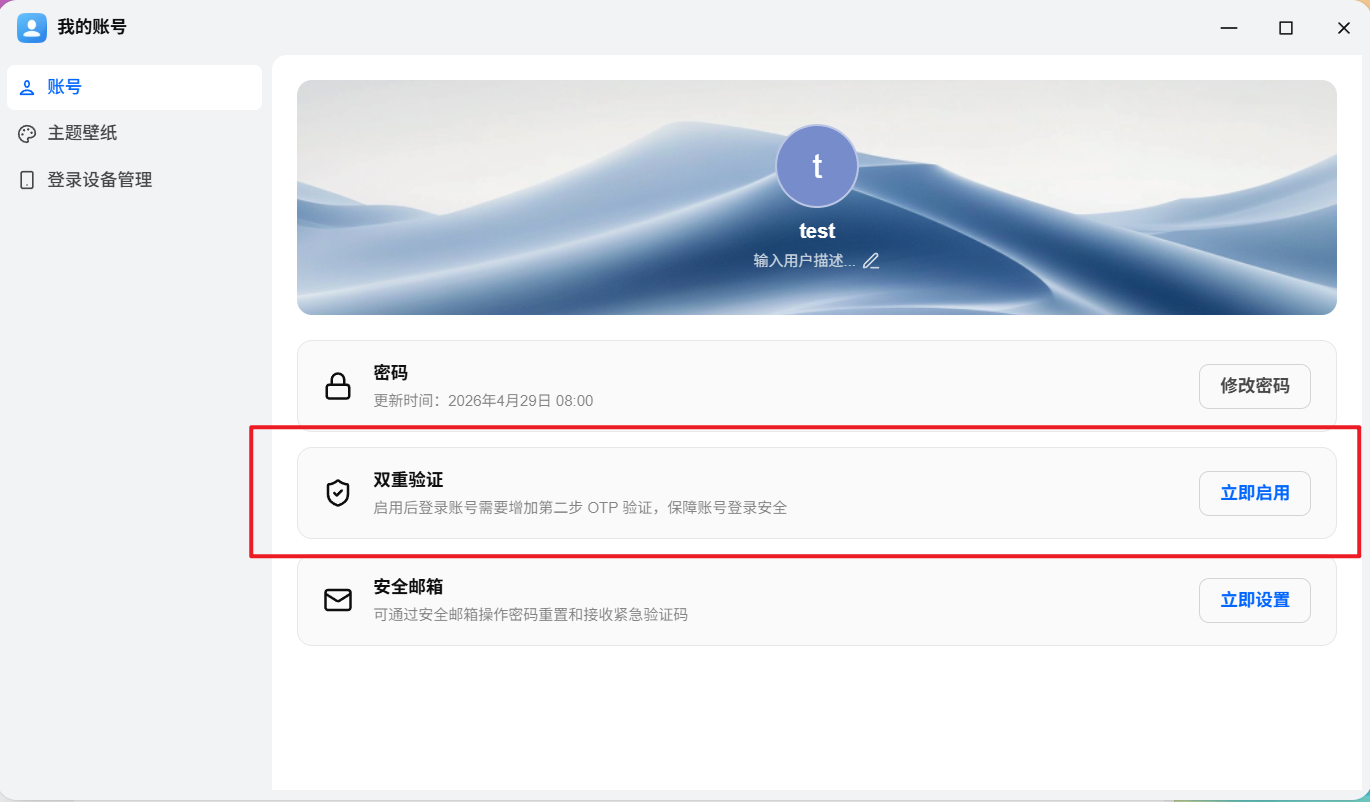
Task: Click the round 't' user avatar
Action: point(817,166)
